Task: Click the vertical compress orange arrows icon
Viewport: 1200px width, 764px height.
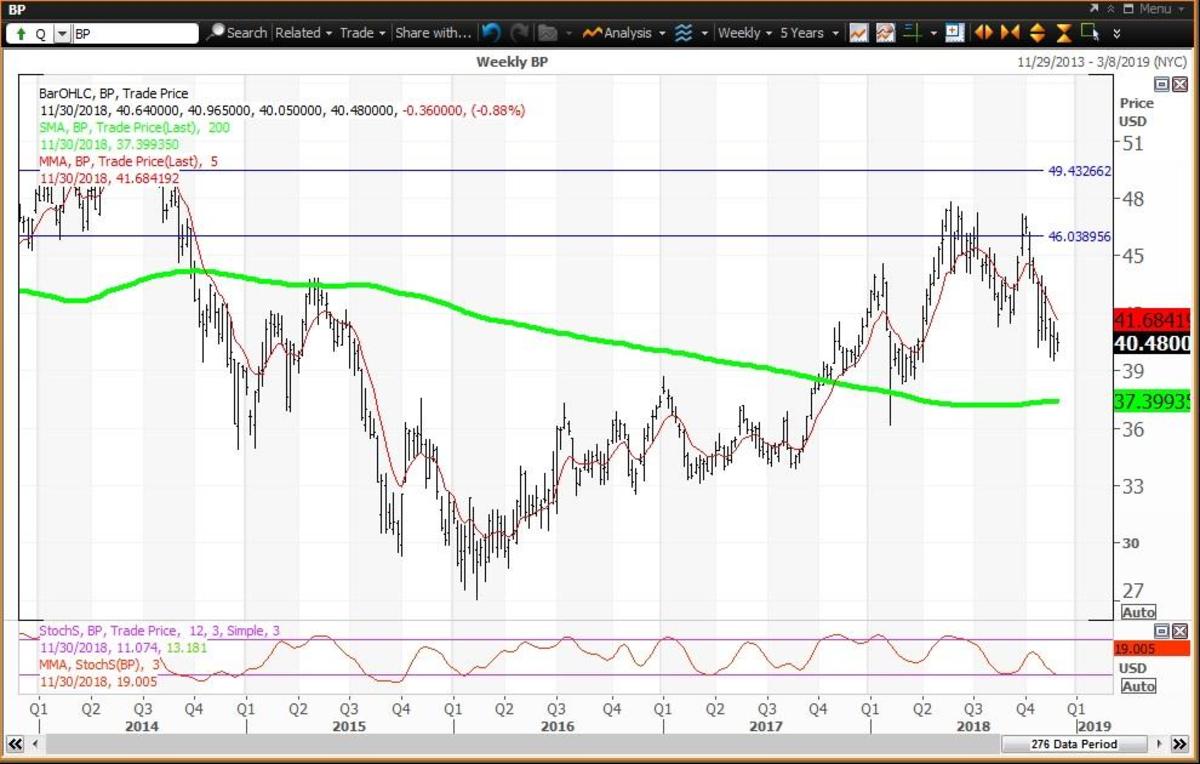Action: (x=1064, y=33)
